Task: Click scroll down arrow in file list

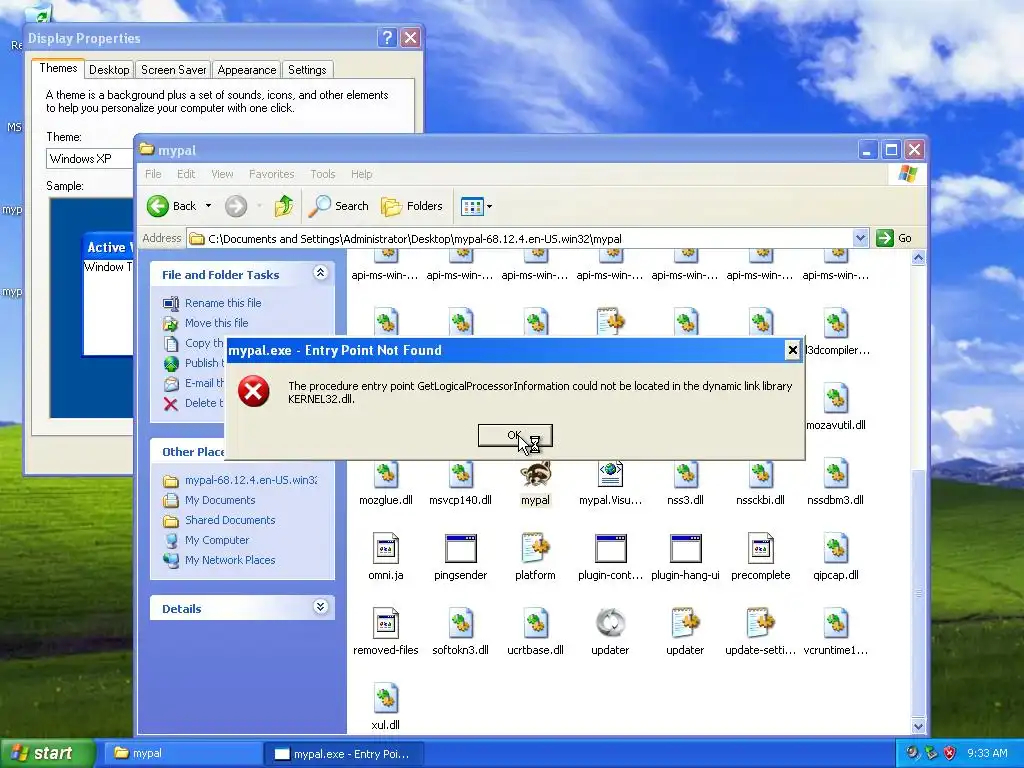Action: pos(918,726)
